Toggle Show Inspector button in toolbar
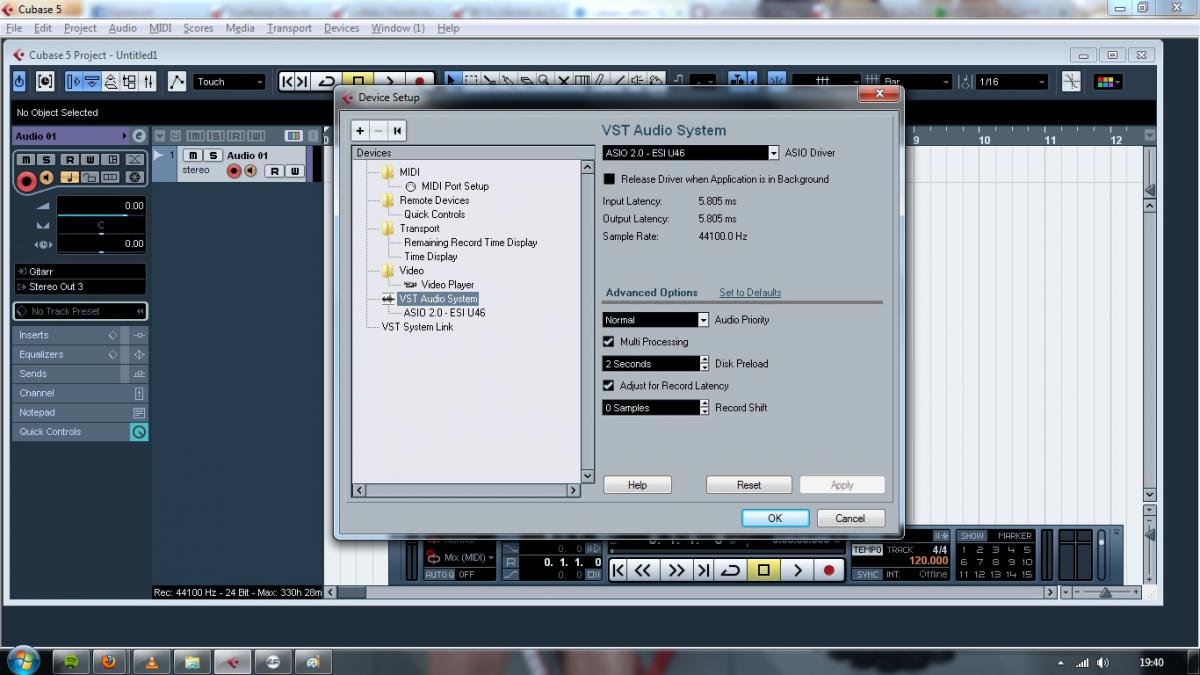This screenshot has width=1200, height=675. [73, 82]
